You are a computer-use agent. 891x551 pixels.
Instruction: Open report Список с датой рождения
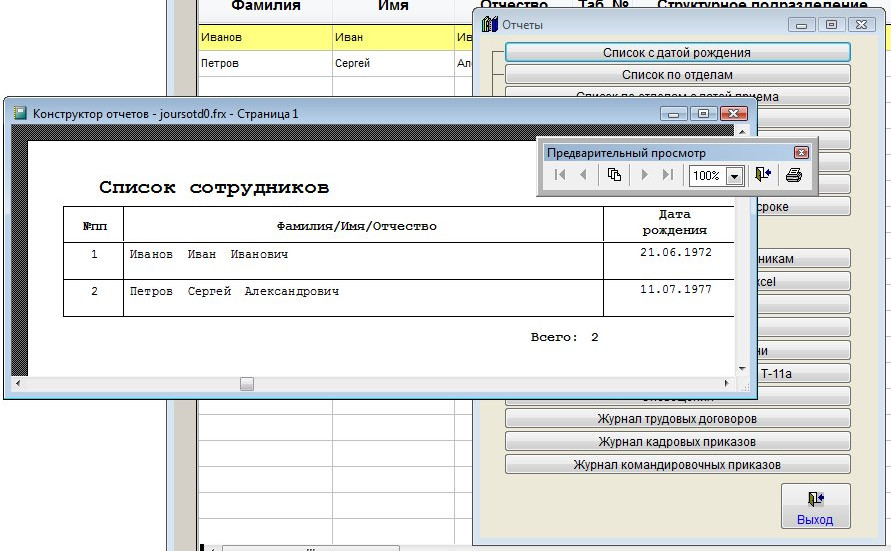click(x=677, y=53)
